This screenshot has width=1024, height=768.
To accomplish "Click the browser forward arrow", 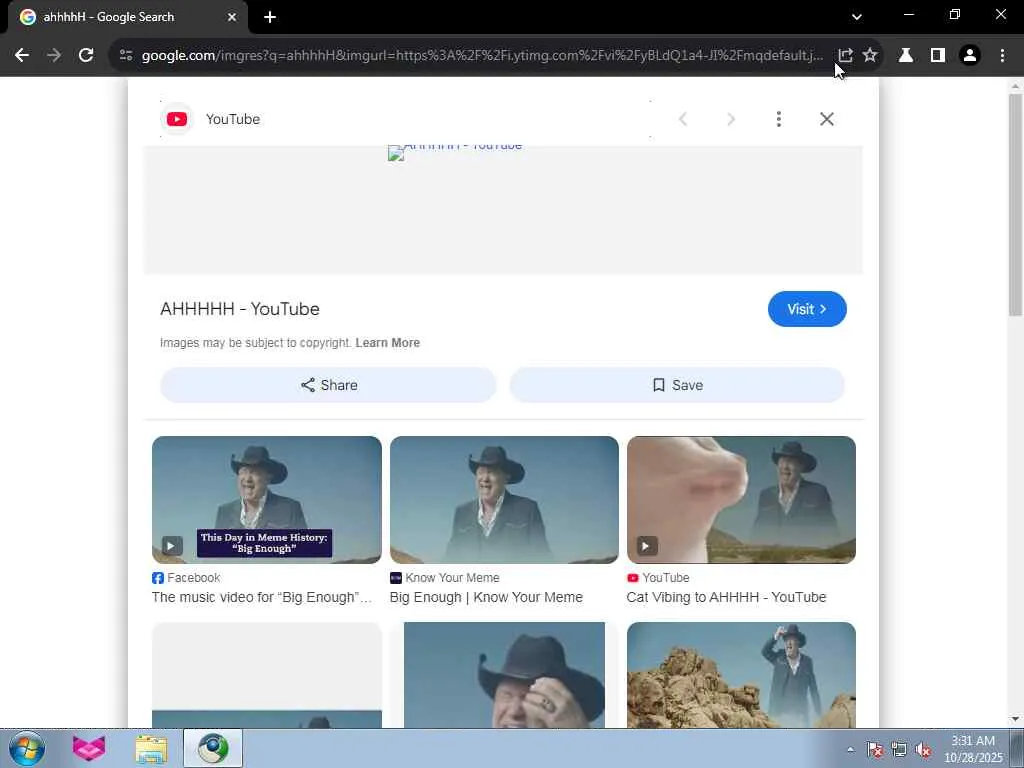I will pyautogui.click(x=54, y=55).
